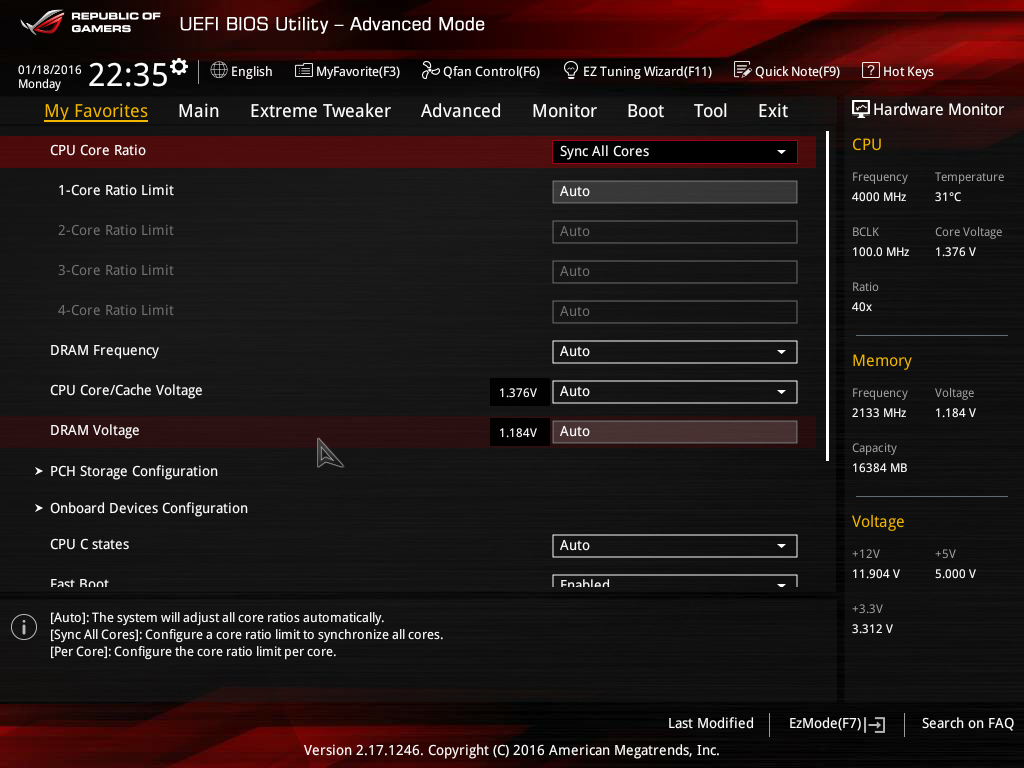Click the 3-Core Ratio Limit field
This screenshot has width=1024, height=768.
[675, 271]
